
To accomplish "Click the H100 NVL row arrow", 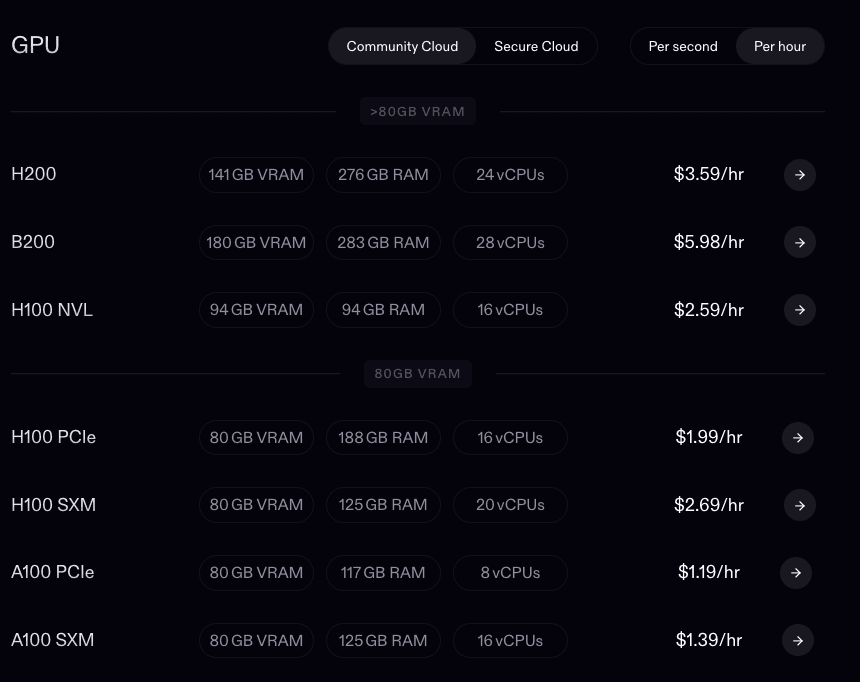I will (x=799, y=310).
